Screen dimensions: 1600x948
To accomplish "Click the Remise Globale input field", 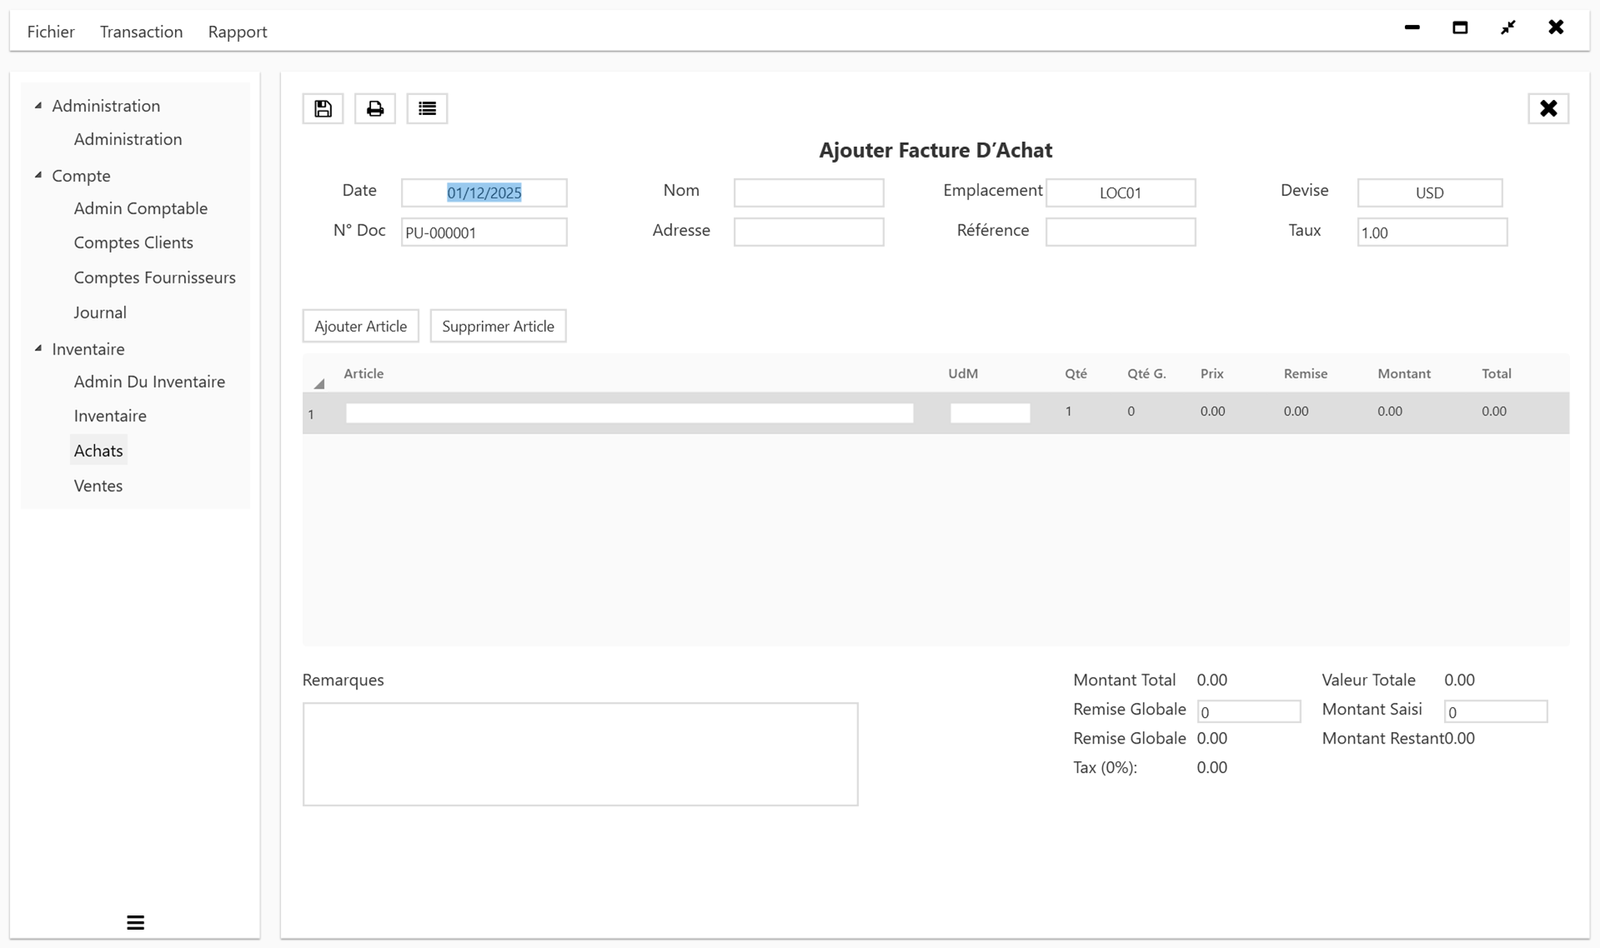I will [x=1248, y=710].
